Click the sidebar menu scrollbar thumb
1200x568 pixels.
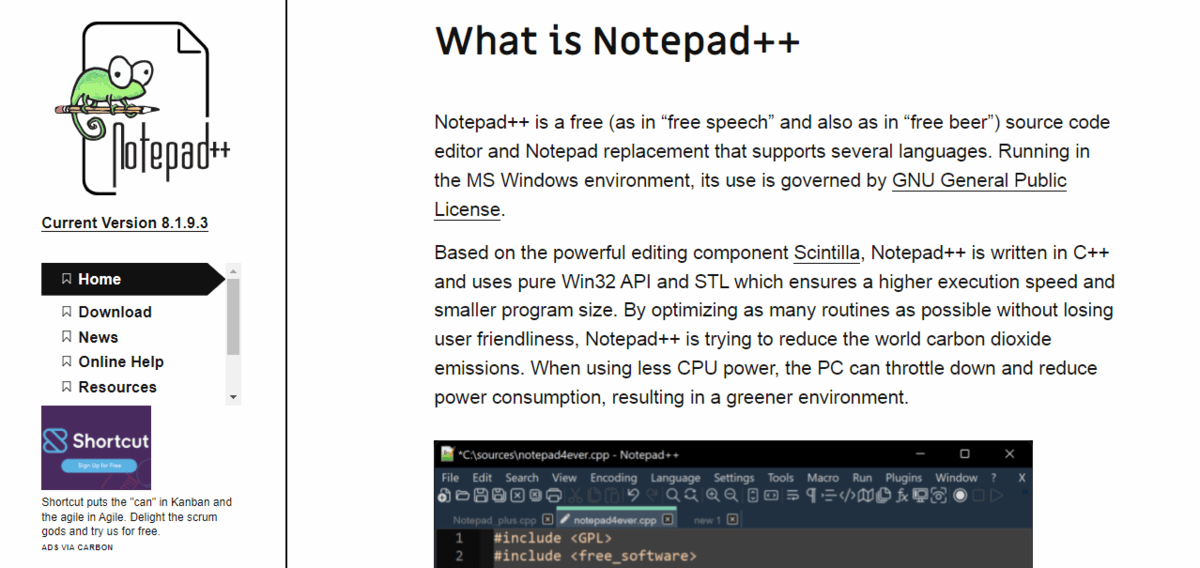click(234, 316)
